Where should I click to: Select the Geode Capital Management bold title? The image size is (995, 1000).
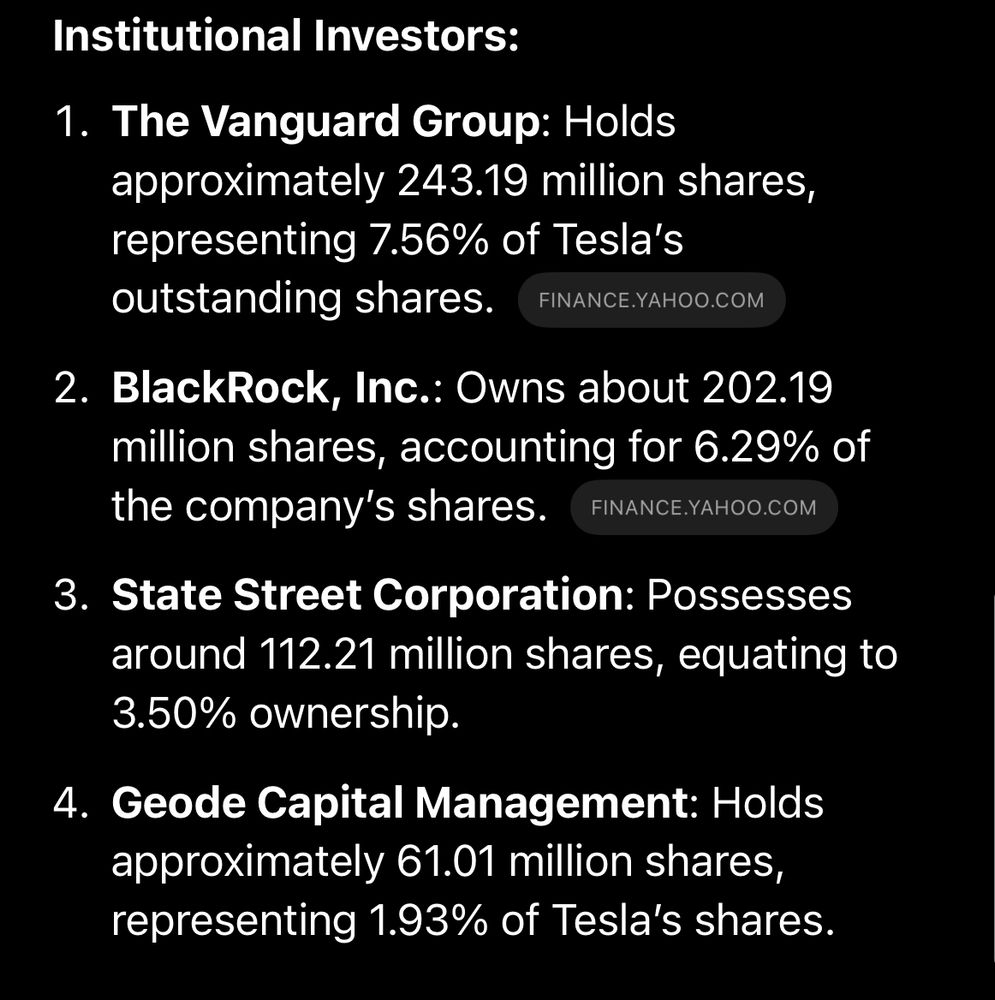point(400,802)
